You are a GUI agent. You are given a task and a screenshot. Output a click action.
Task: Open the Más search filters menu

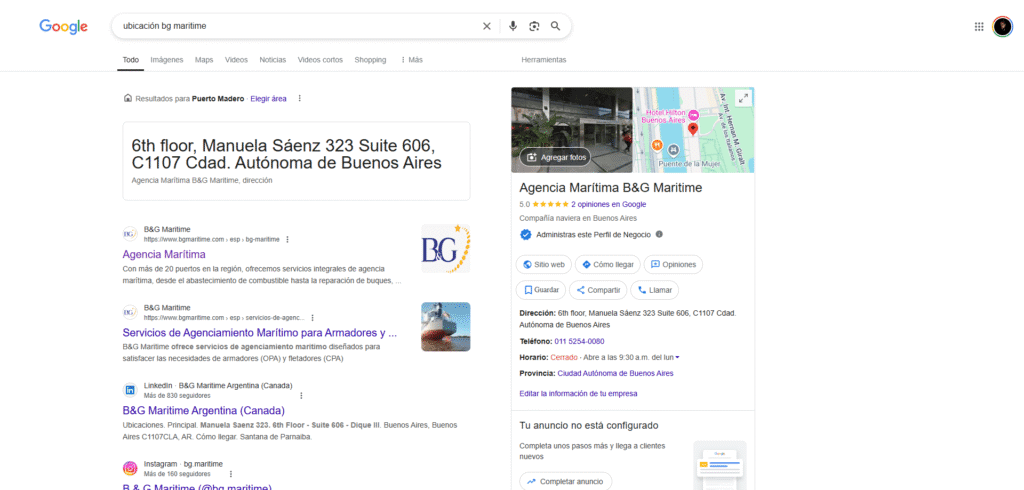[x=411, y=60]
